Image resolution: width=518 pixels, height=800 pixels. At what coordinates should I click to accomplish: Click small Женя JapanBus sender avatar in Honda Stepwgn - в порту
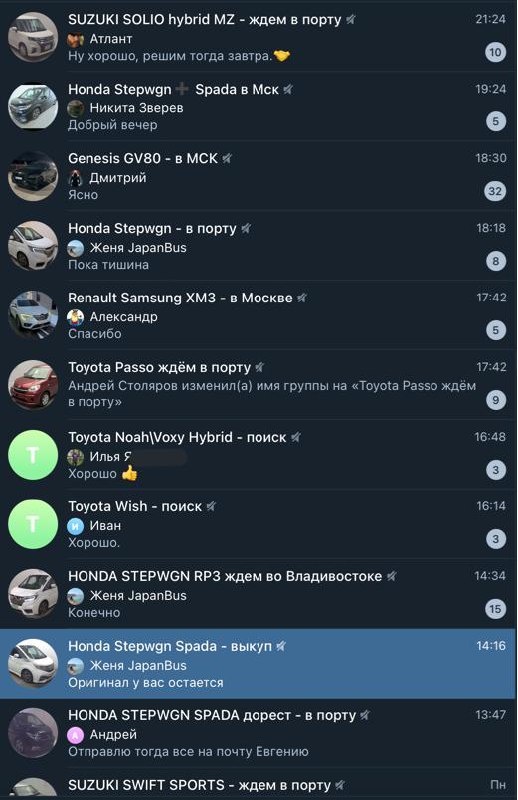[x=76, y=248]
